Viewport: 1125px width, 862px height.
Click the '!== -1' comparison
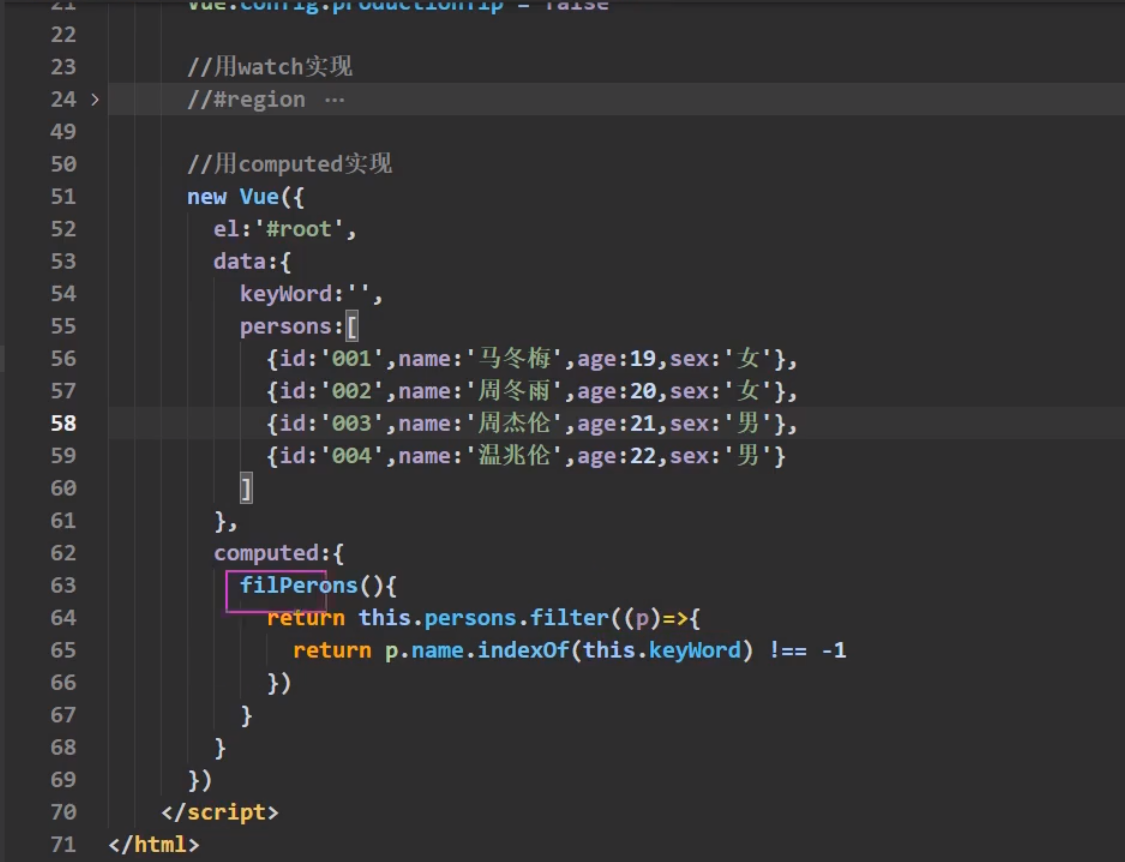[807, 650]
